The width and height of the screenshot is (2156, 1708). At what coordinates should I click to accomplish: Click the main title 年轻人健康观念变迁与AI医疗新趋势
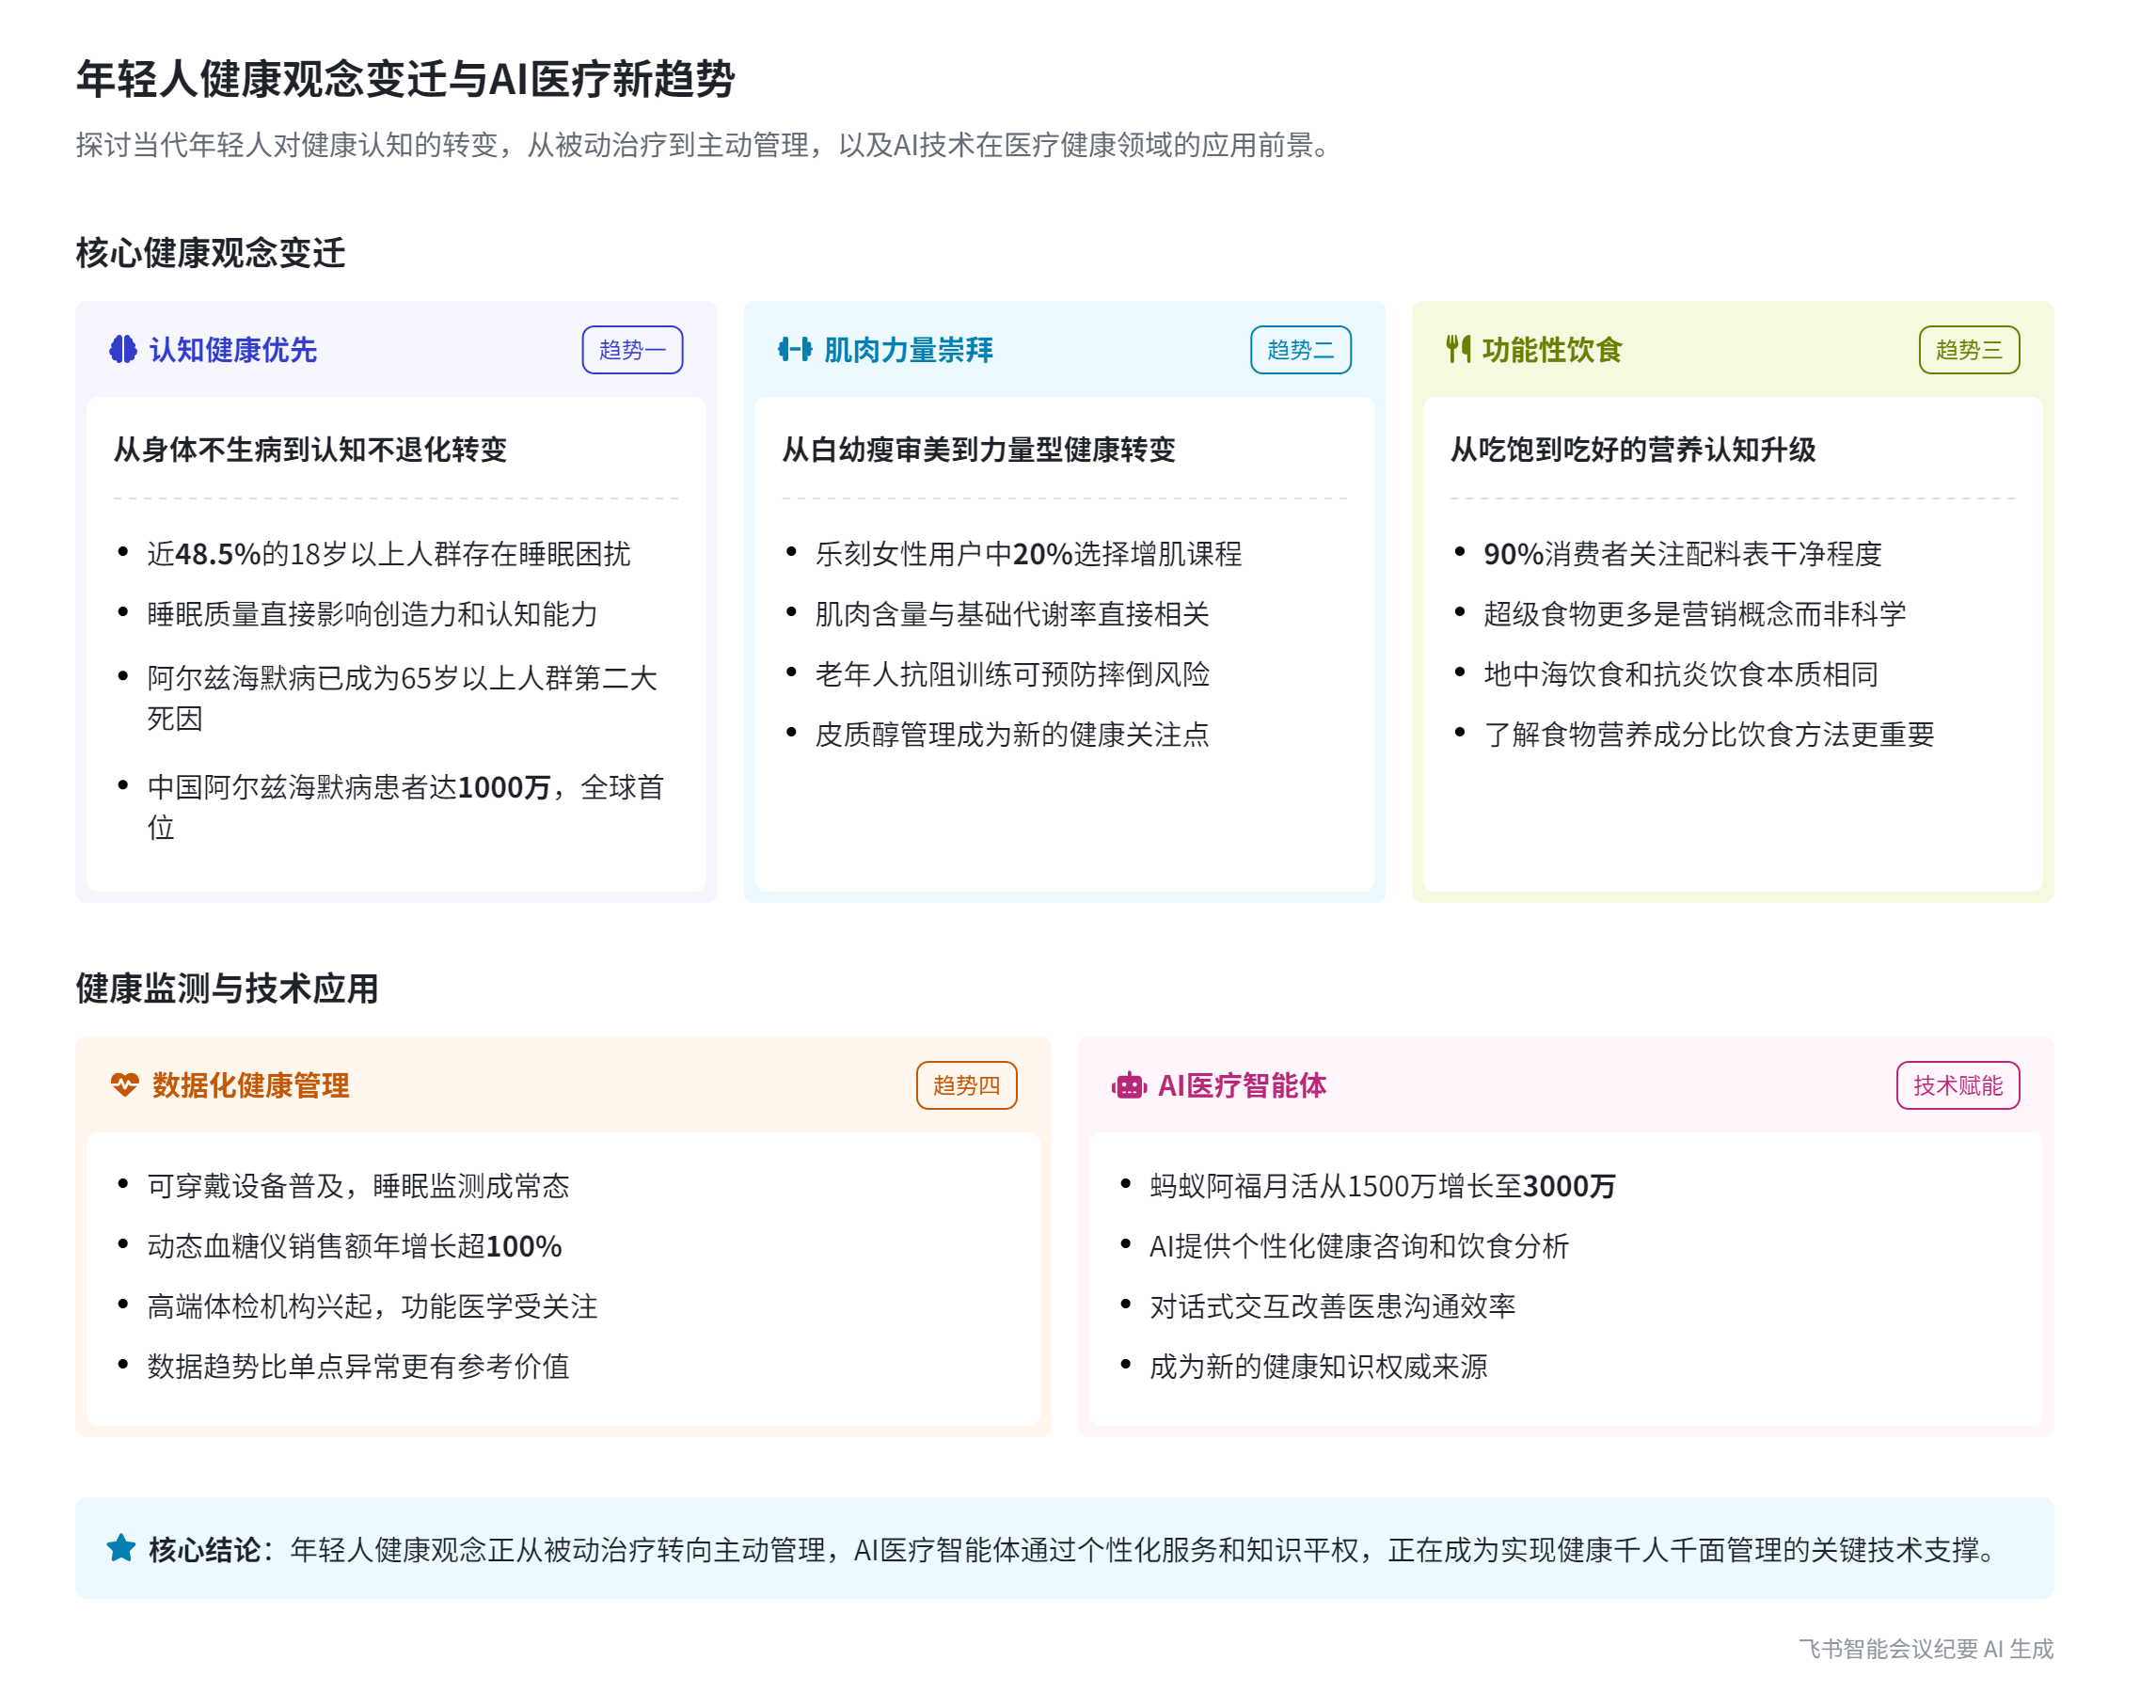point(405,79)
